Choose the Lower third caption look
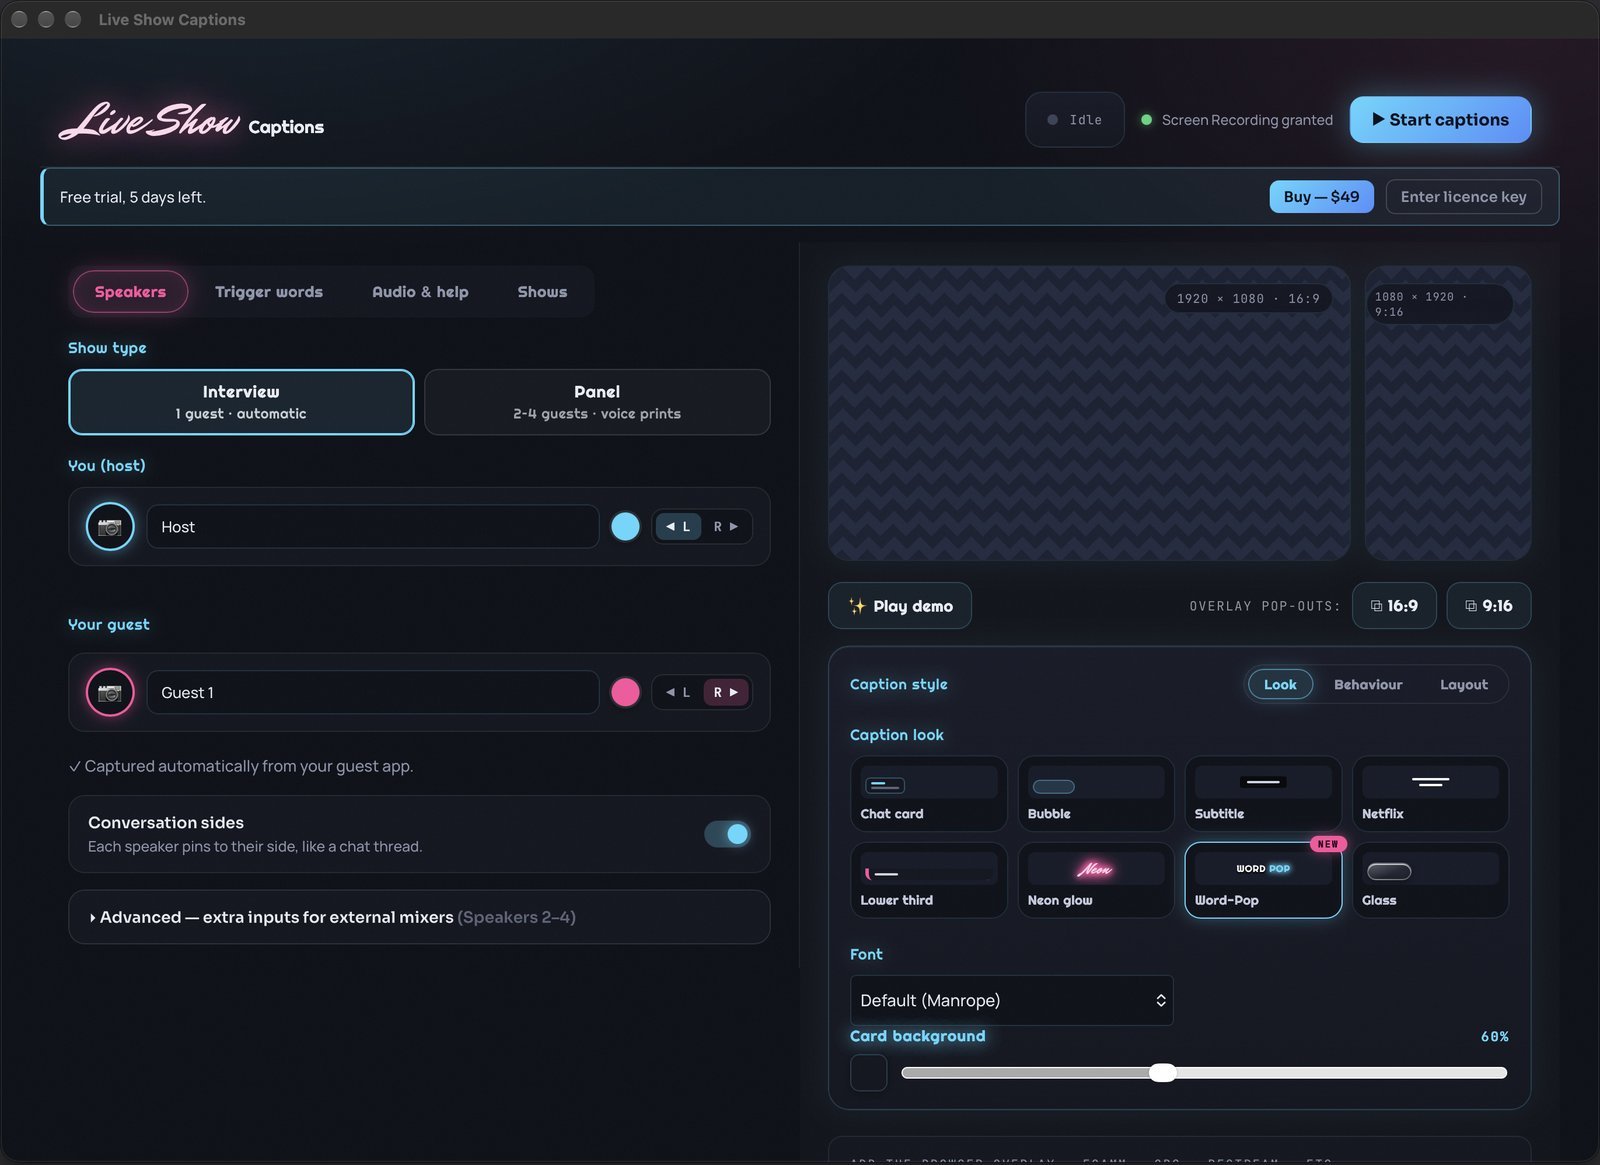 [929, 880]
